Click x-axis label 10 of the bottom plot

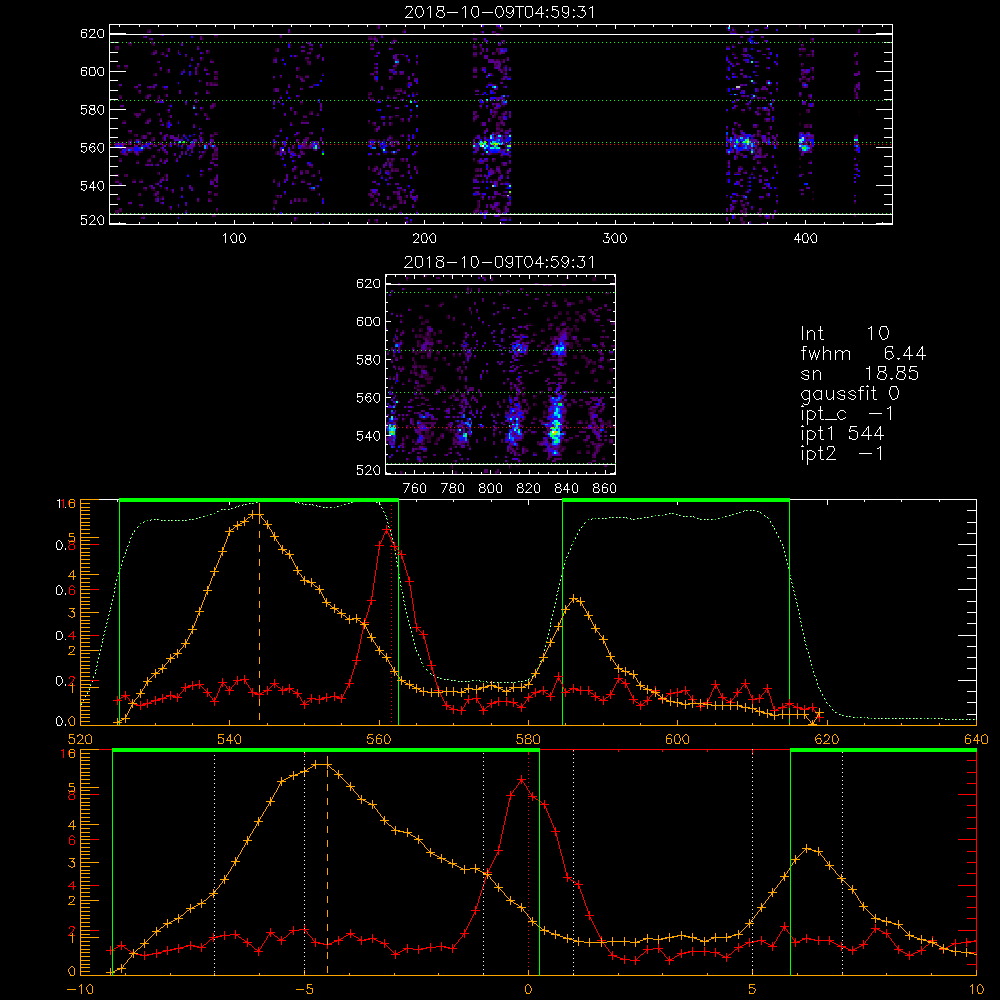(976, 989)
